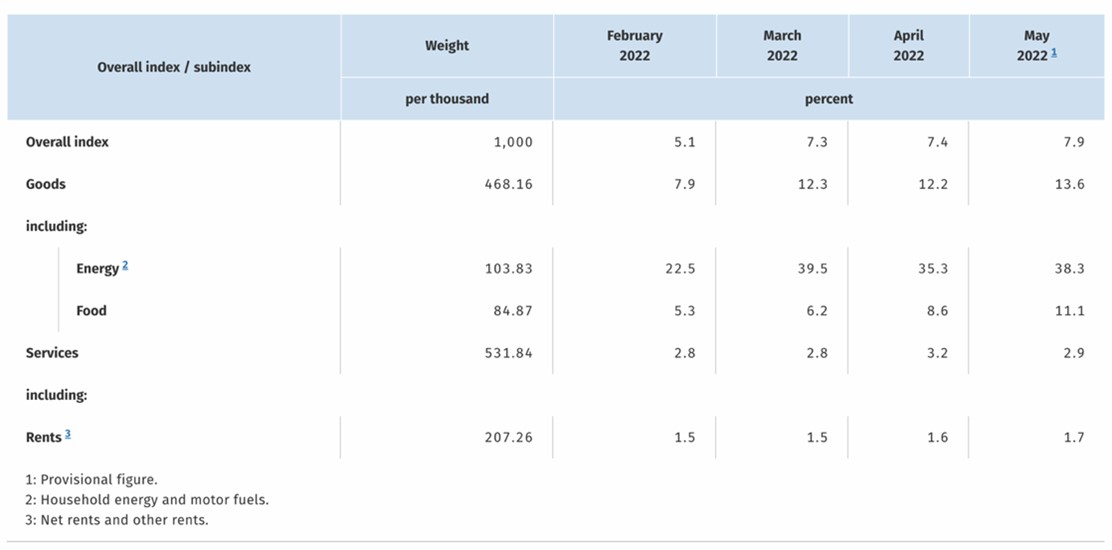Screen dimensions: 1112x550
Task: Select the March 2022 column header
Action: [x=782, y=46]
